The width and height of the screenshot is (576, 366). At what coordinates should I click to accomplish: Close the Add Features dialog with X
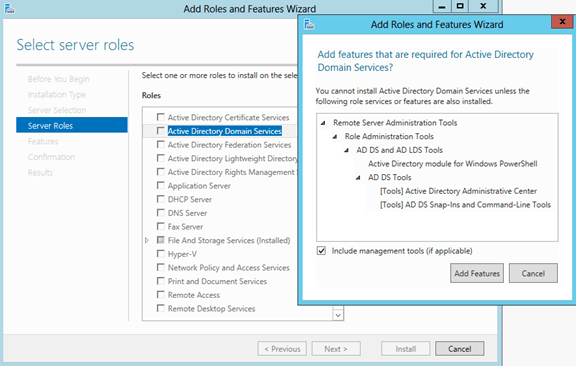click(562, 22)
